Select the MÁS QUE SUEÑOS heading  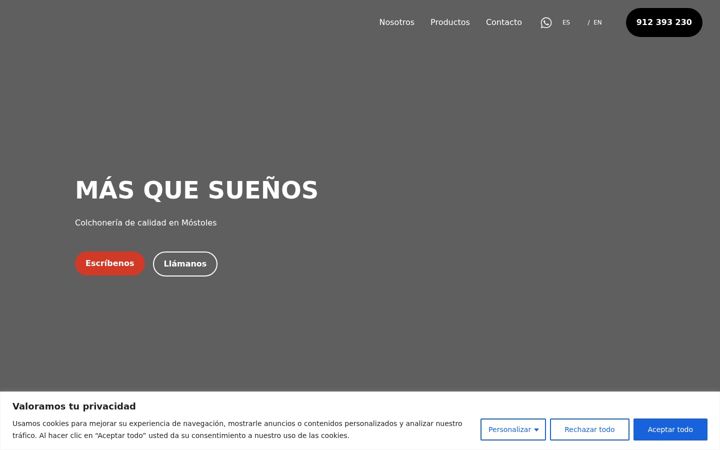click(197, 190)
